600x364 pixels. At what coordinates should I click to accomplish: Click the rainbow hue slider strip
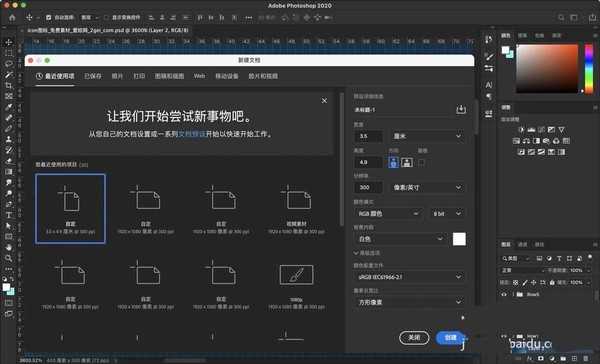pyautogui.click(x=589, y=69)
